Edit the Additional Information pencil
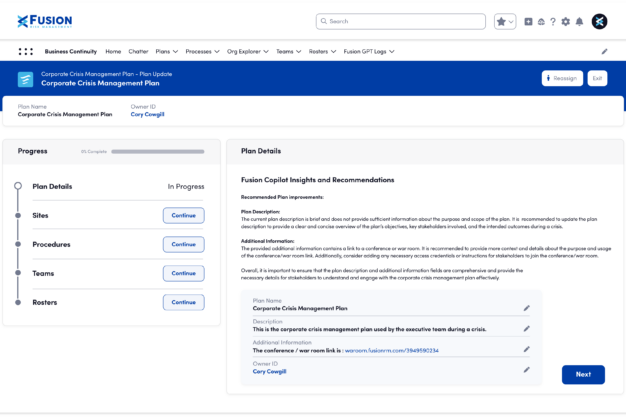Image resolution: width=626 pixels, height=417 pixels. tap(527, 349)
